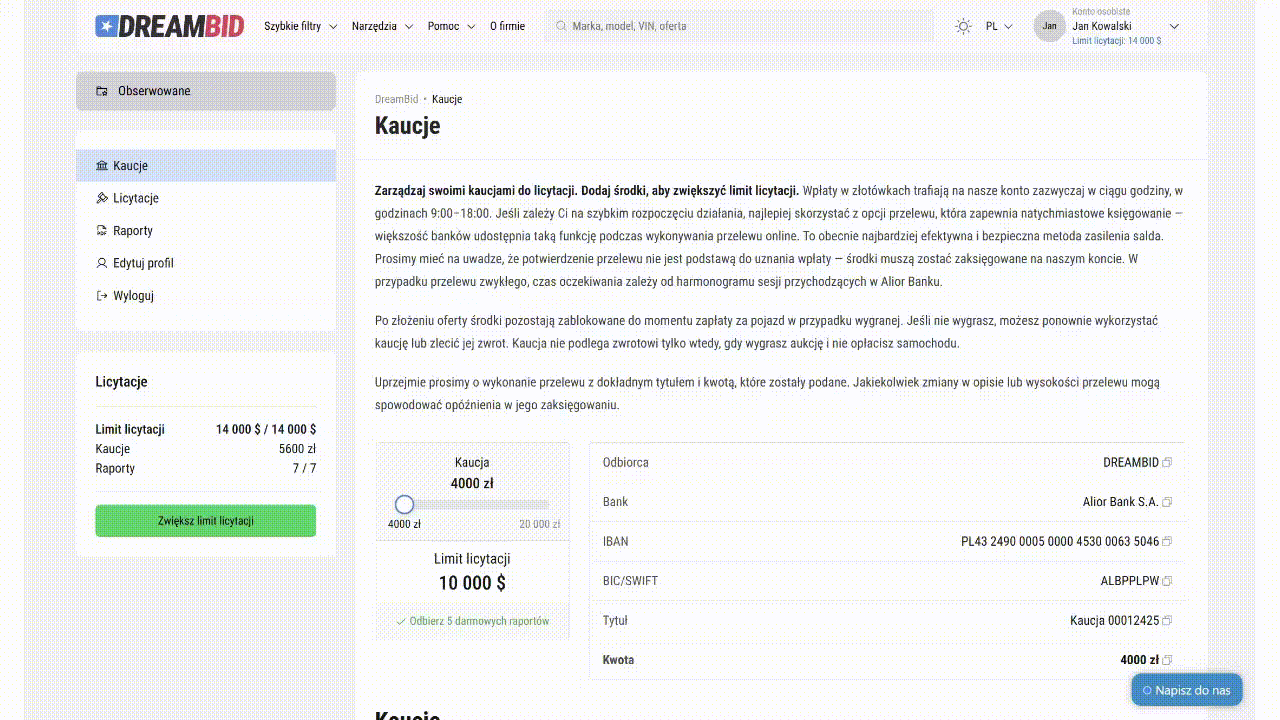
Task: Expand the Jan Kowalski account menu
Action: 1174,26
